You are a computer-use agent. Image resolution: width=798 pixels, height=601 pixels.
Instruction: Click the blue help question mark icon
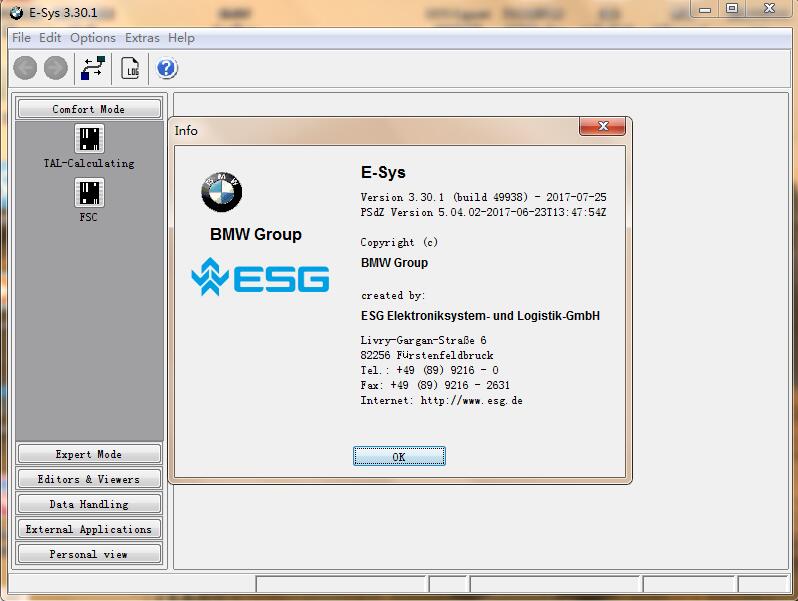(x=166, y=68)
